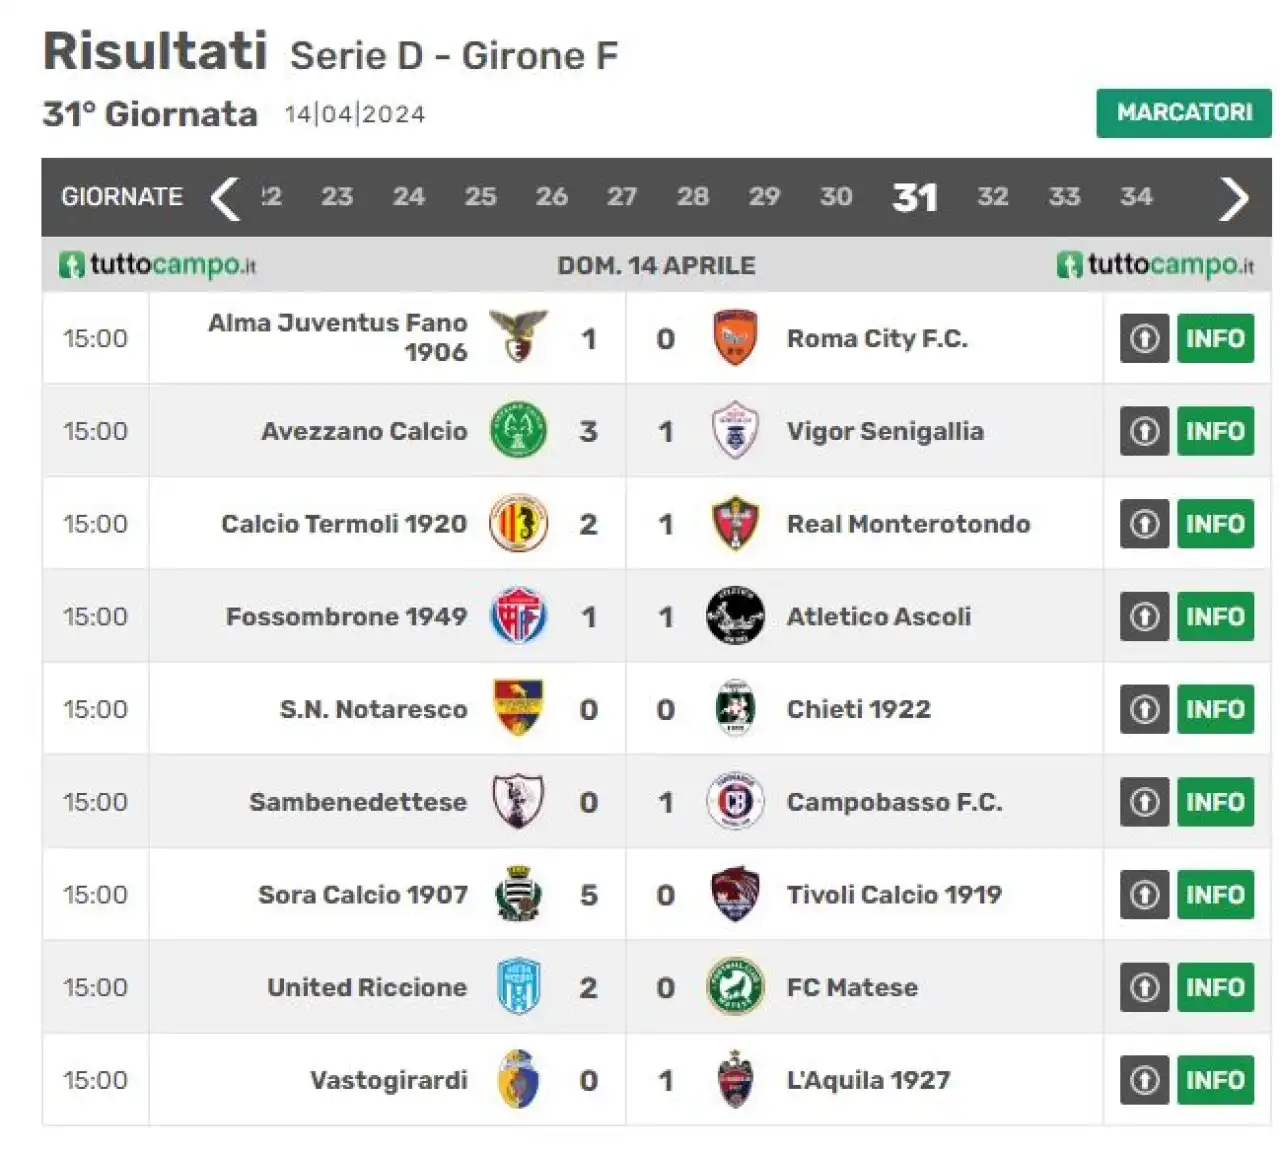Open the United Riccione blue crest
Image resolution: width=1280 pixels, height=1154 pixels.
(x=518, y=987)
